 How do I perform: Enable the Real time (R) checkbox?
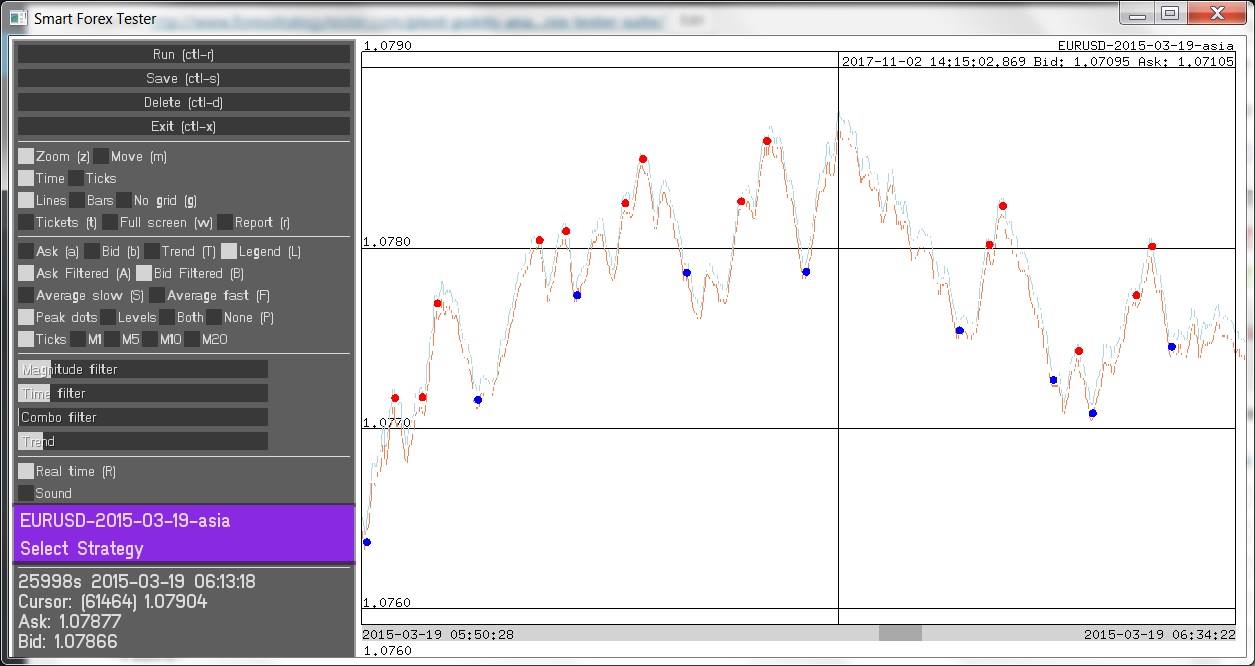(26, 471)
